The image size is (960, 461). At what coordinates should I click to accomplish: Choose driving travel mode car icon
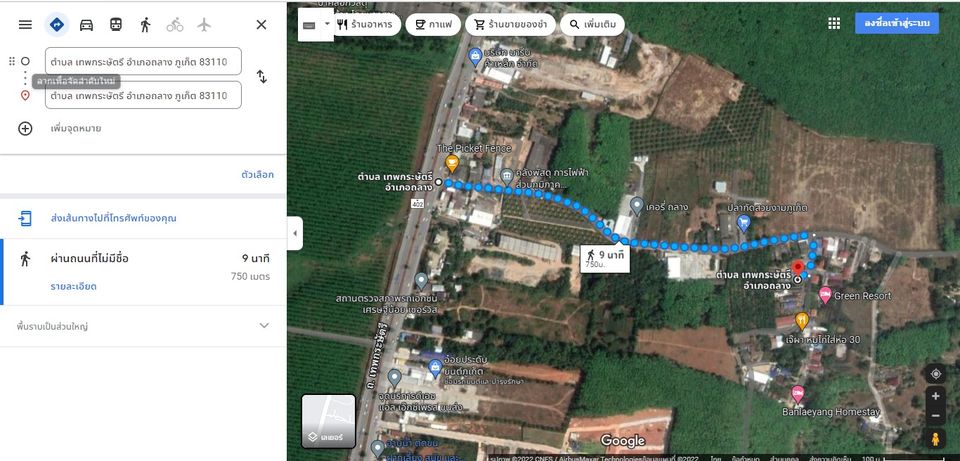pyautogui.click(x=86, y=24)
